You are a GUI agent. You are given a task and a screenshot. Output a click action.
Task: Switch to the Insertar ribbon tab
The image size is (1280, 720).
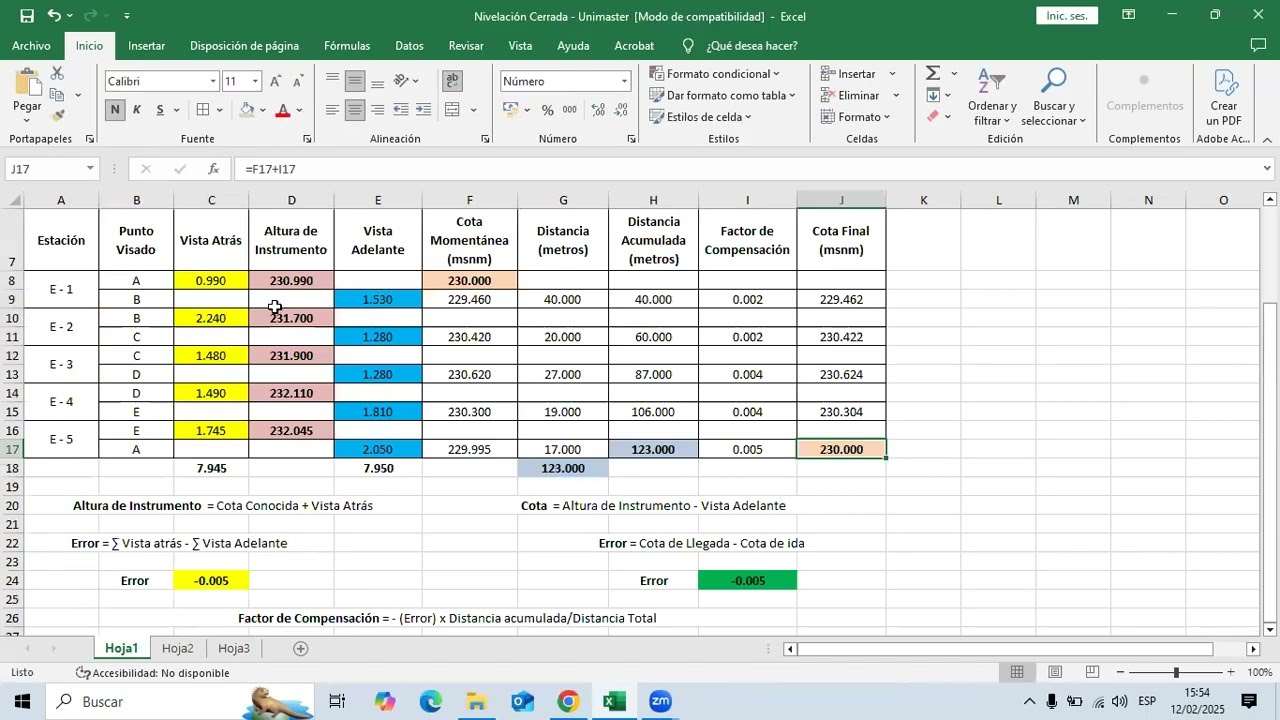pyautogui.click(x=147, y=46)
